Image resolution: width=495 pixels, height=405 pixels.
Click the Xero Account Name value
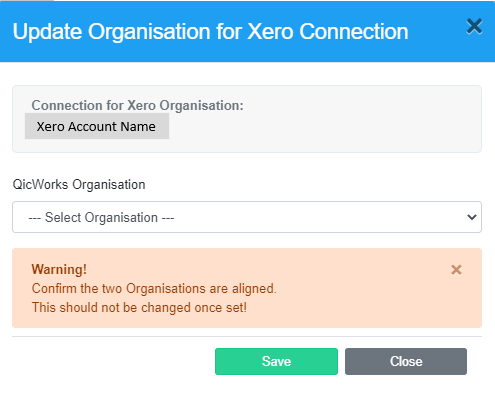[x=97, y=126]
